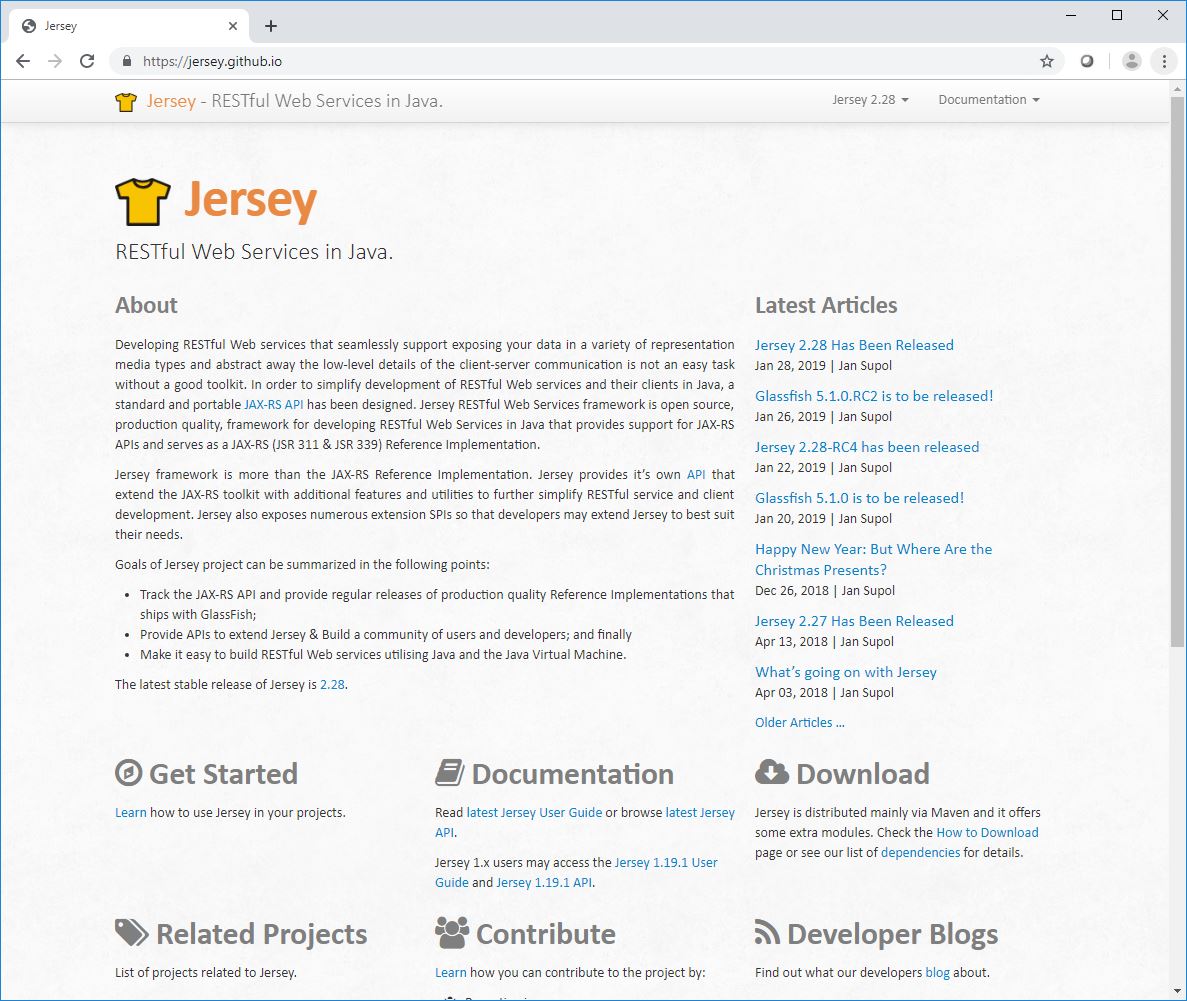Screen dimensions: 1187x1001
Task: Click the scrollbar up arrow
Action: click(1177, 89)
